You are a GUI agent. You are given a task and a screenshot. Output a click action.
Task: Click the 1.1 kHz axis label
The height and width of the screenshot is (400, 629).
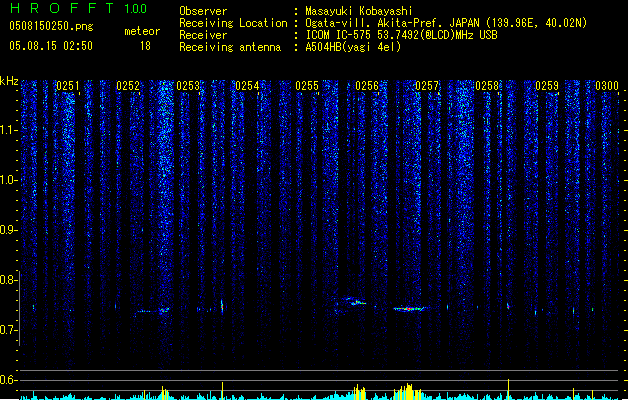point(9,130)
